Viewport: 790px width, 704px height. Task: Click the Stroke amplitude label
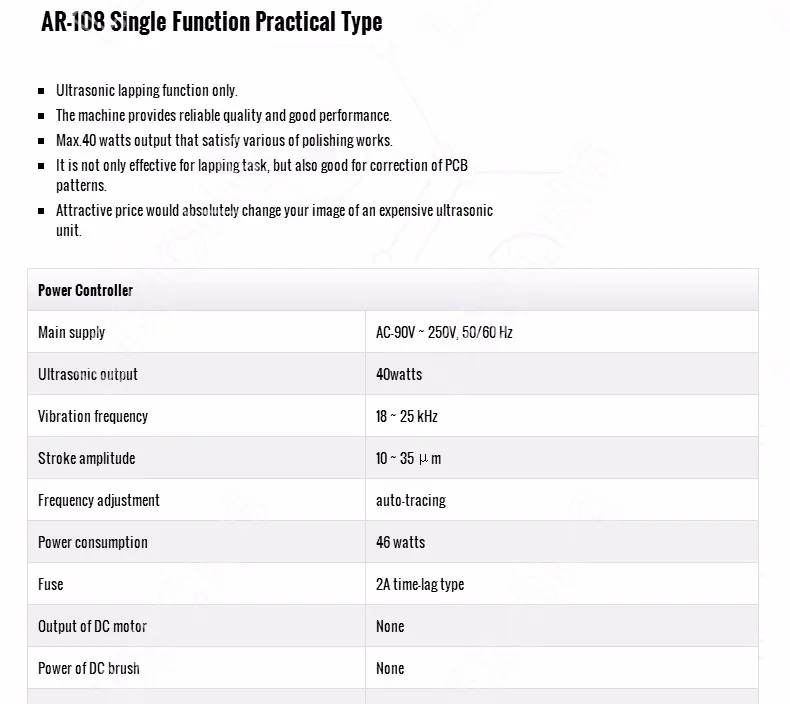[x=87, y=459]
